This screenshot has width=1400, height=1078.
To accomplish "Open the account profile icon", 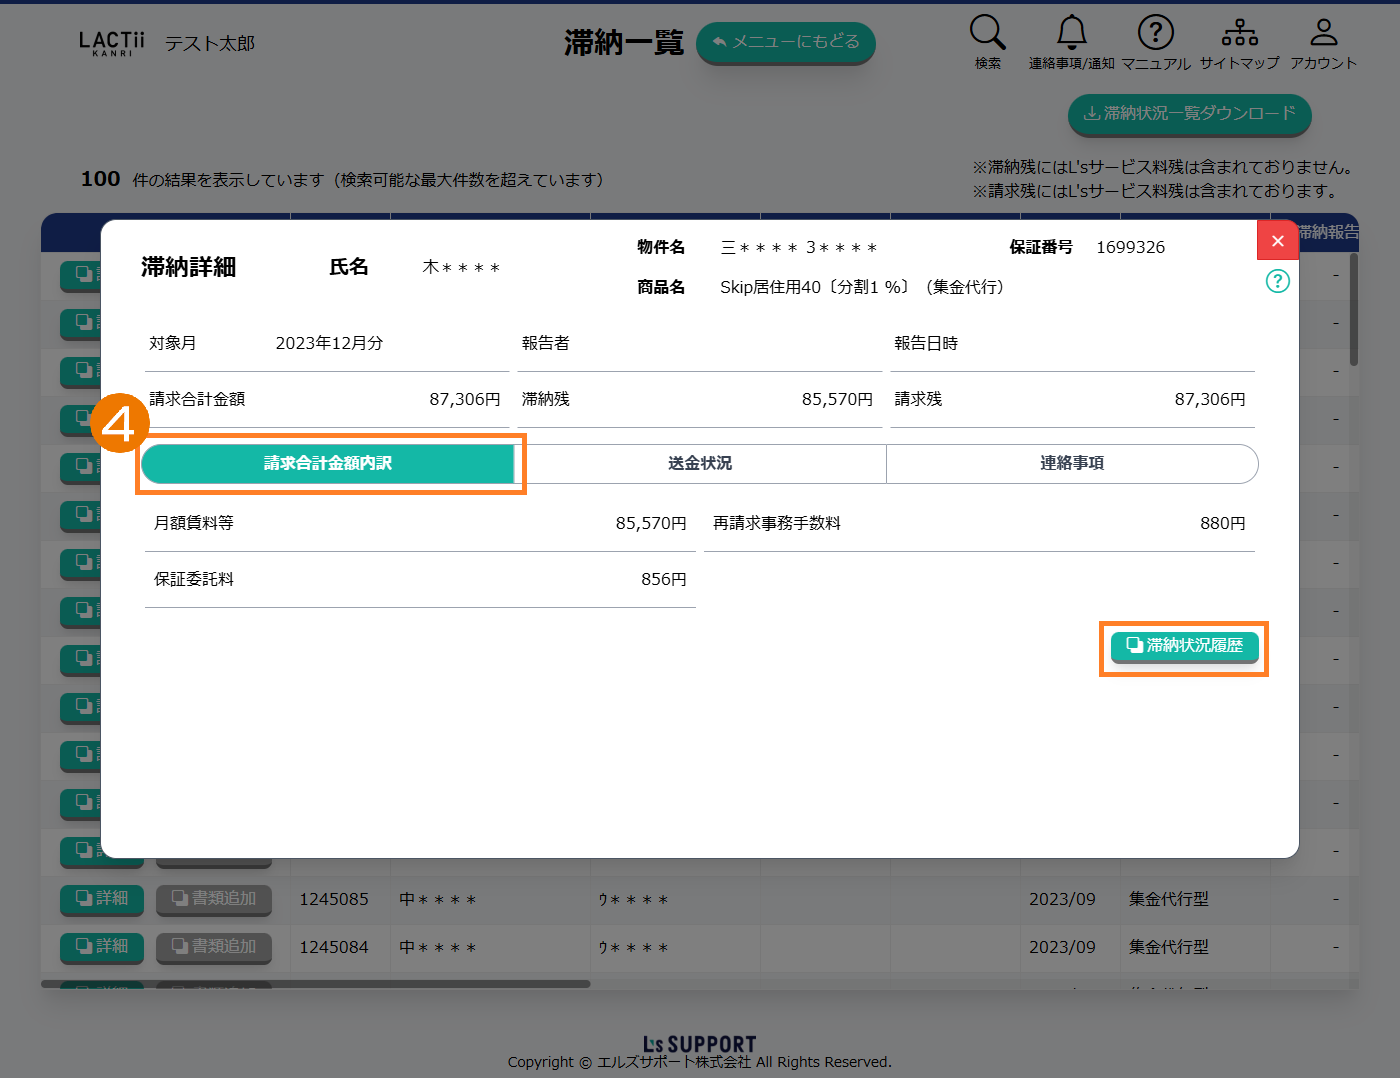I will click(x=1323, y=33).
